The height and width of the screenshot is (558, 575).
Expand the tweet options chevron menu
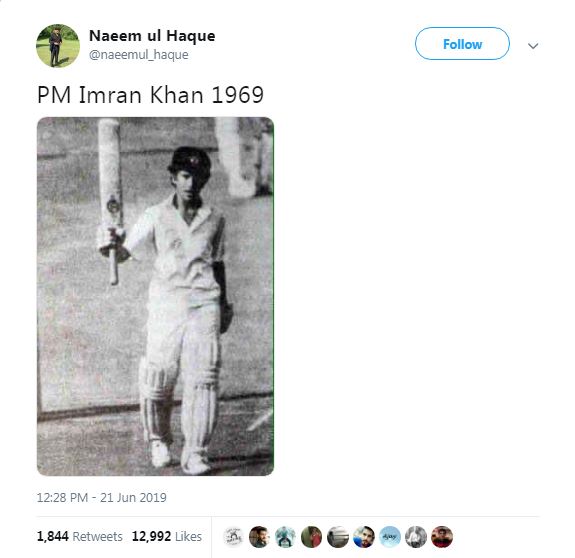click(533, 46)
